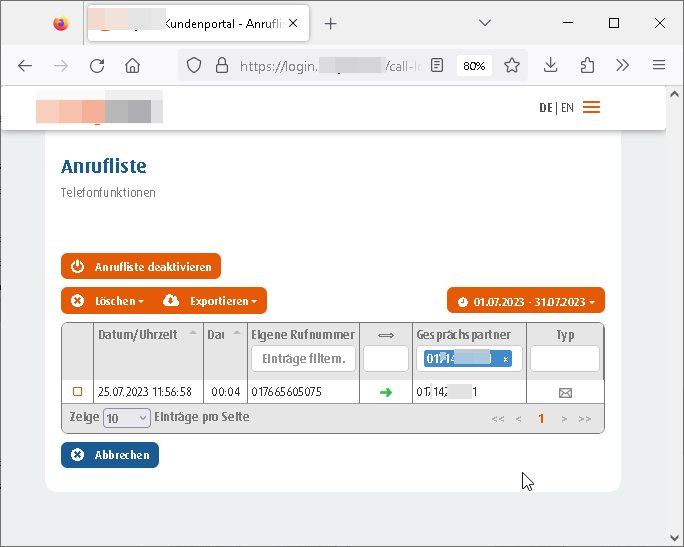Change entries per page dropdown showing 10
The width and height of the screenshot is (684, 547).
point(127,418)
